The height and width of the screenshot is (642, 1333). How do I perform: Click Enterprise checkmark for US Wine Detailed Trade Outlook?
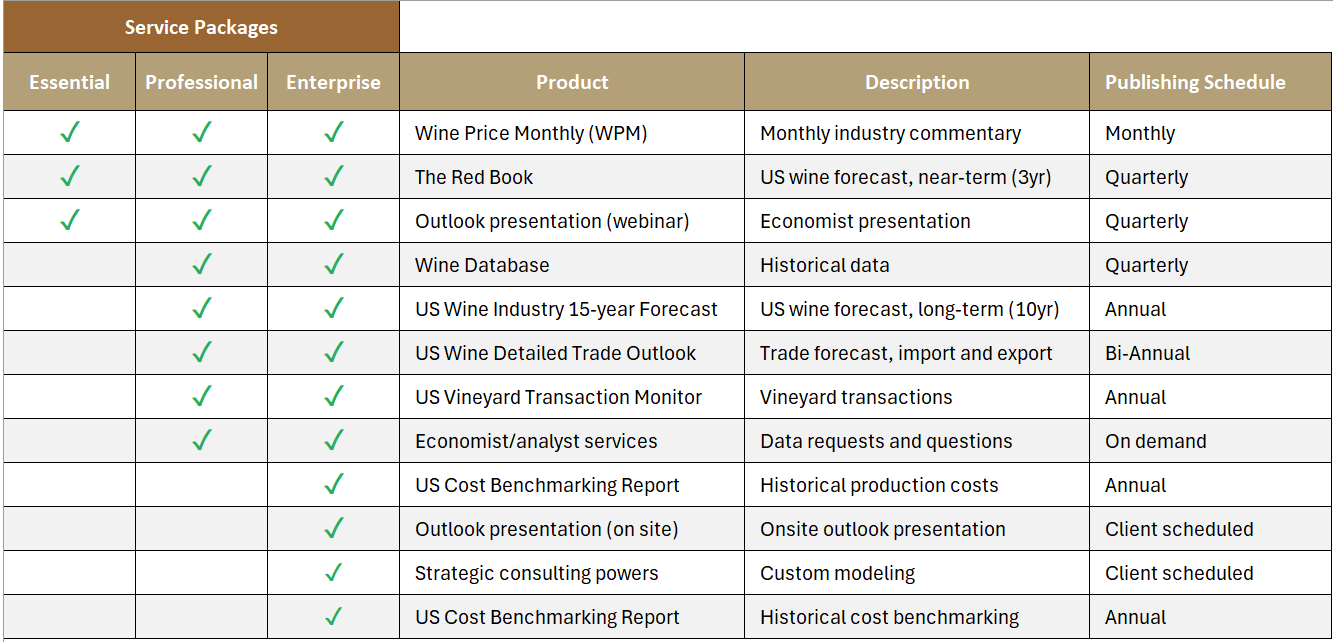pyautogui.click(x=334, y=352)
